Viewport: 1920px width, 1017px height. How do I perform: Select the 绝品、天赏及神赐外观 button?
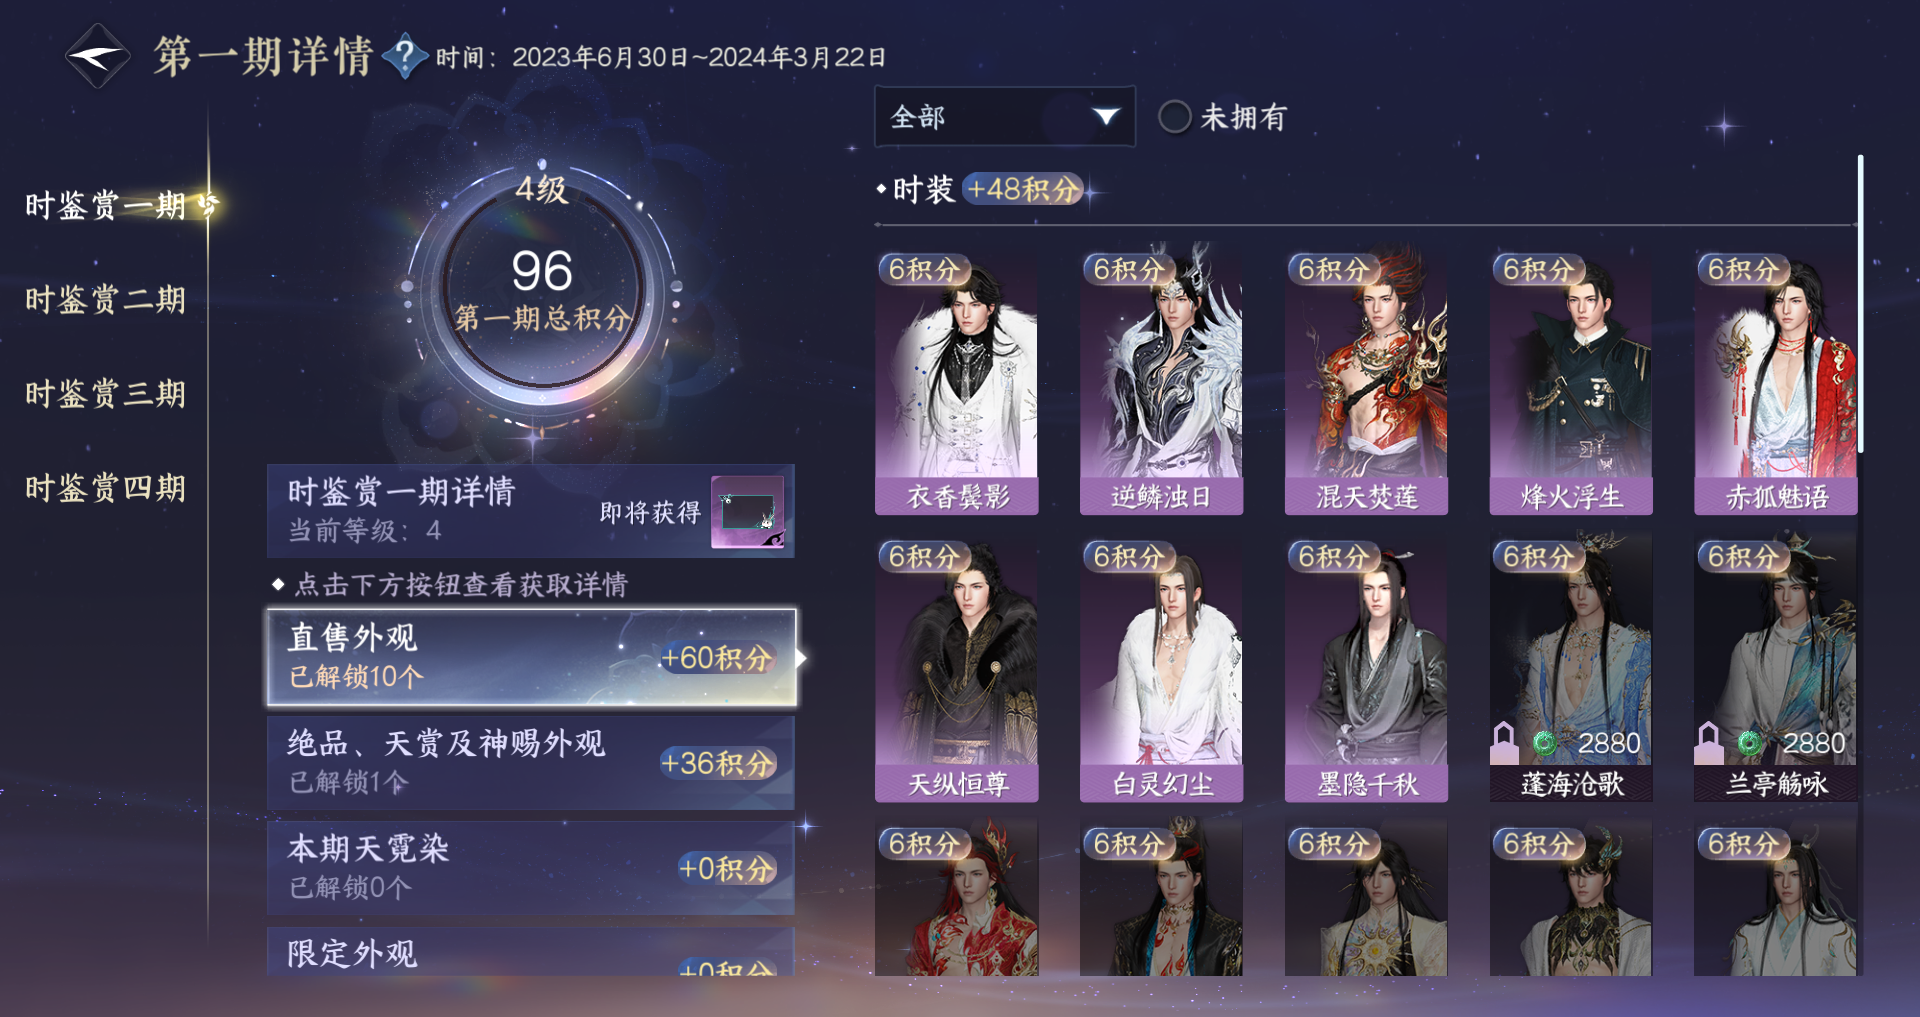pos(531,763)
